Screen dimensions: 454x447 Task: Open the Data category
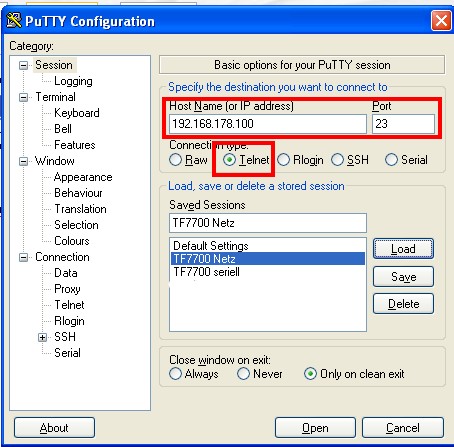[x=66, y=273]
